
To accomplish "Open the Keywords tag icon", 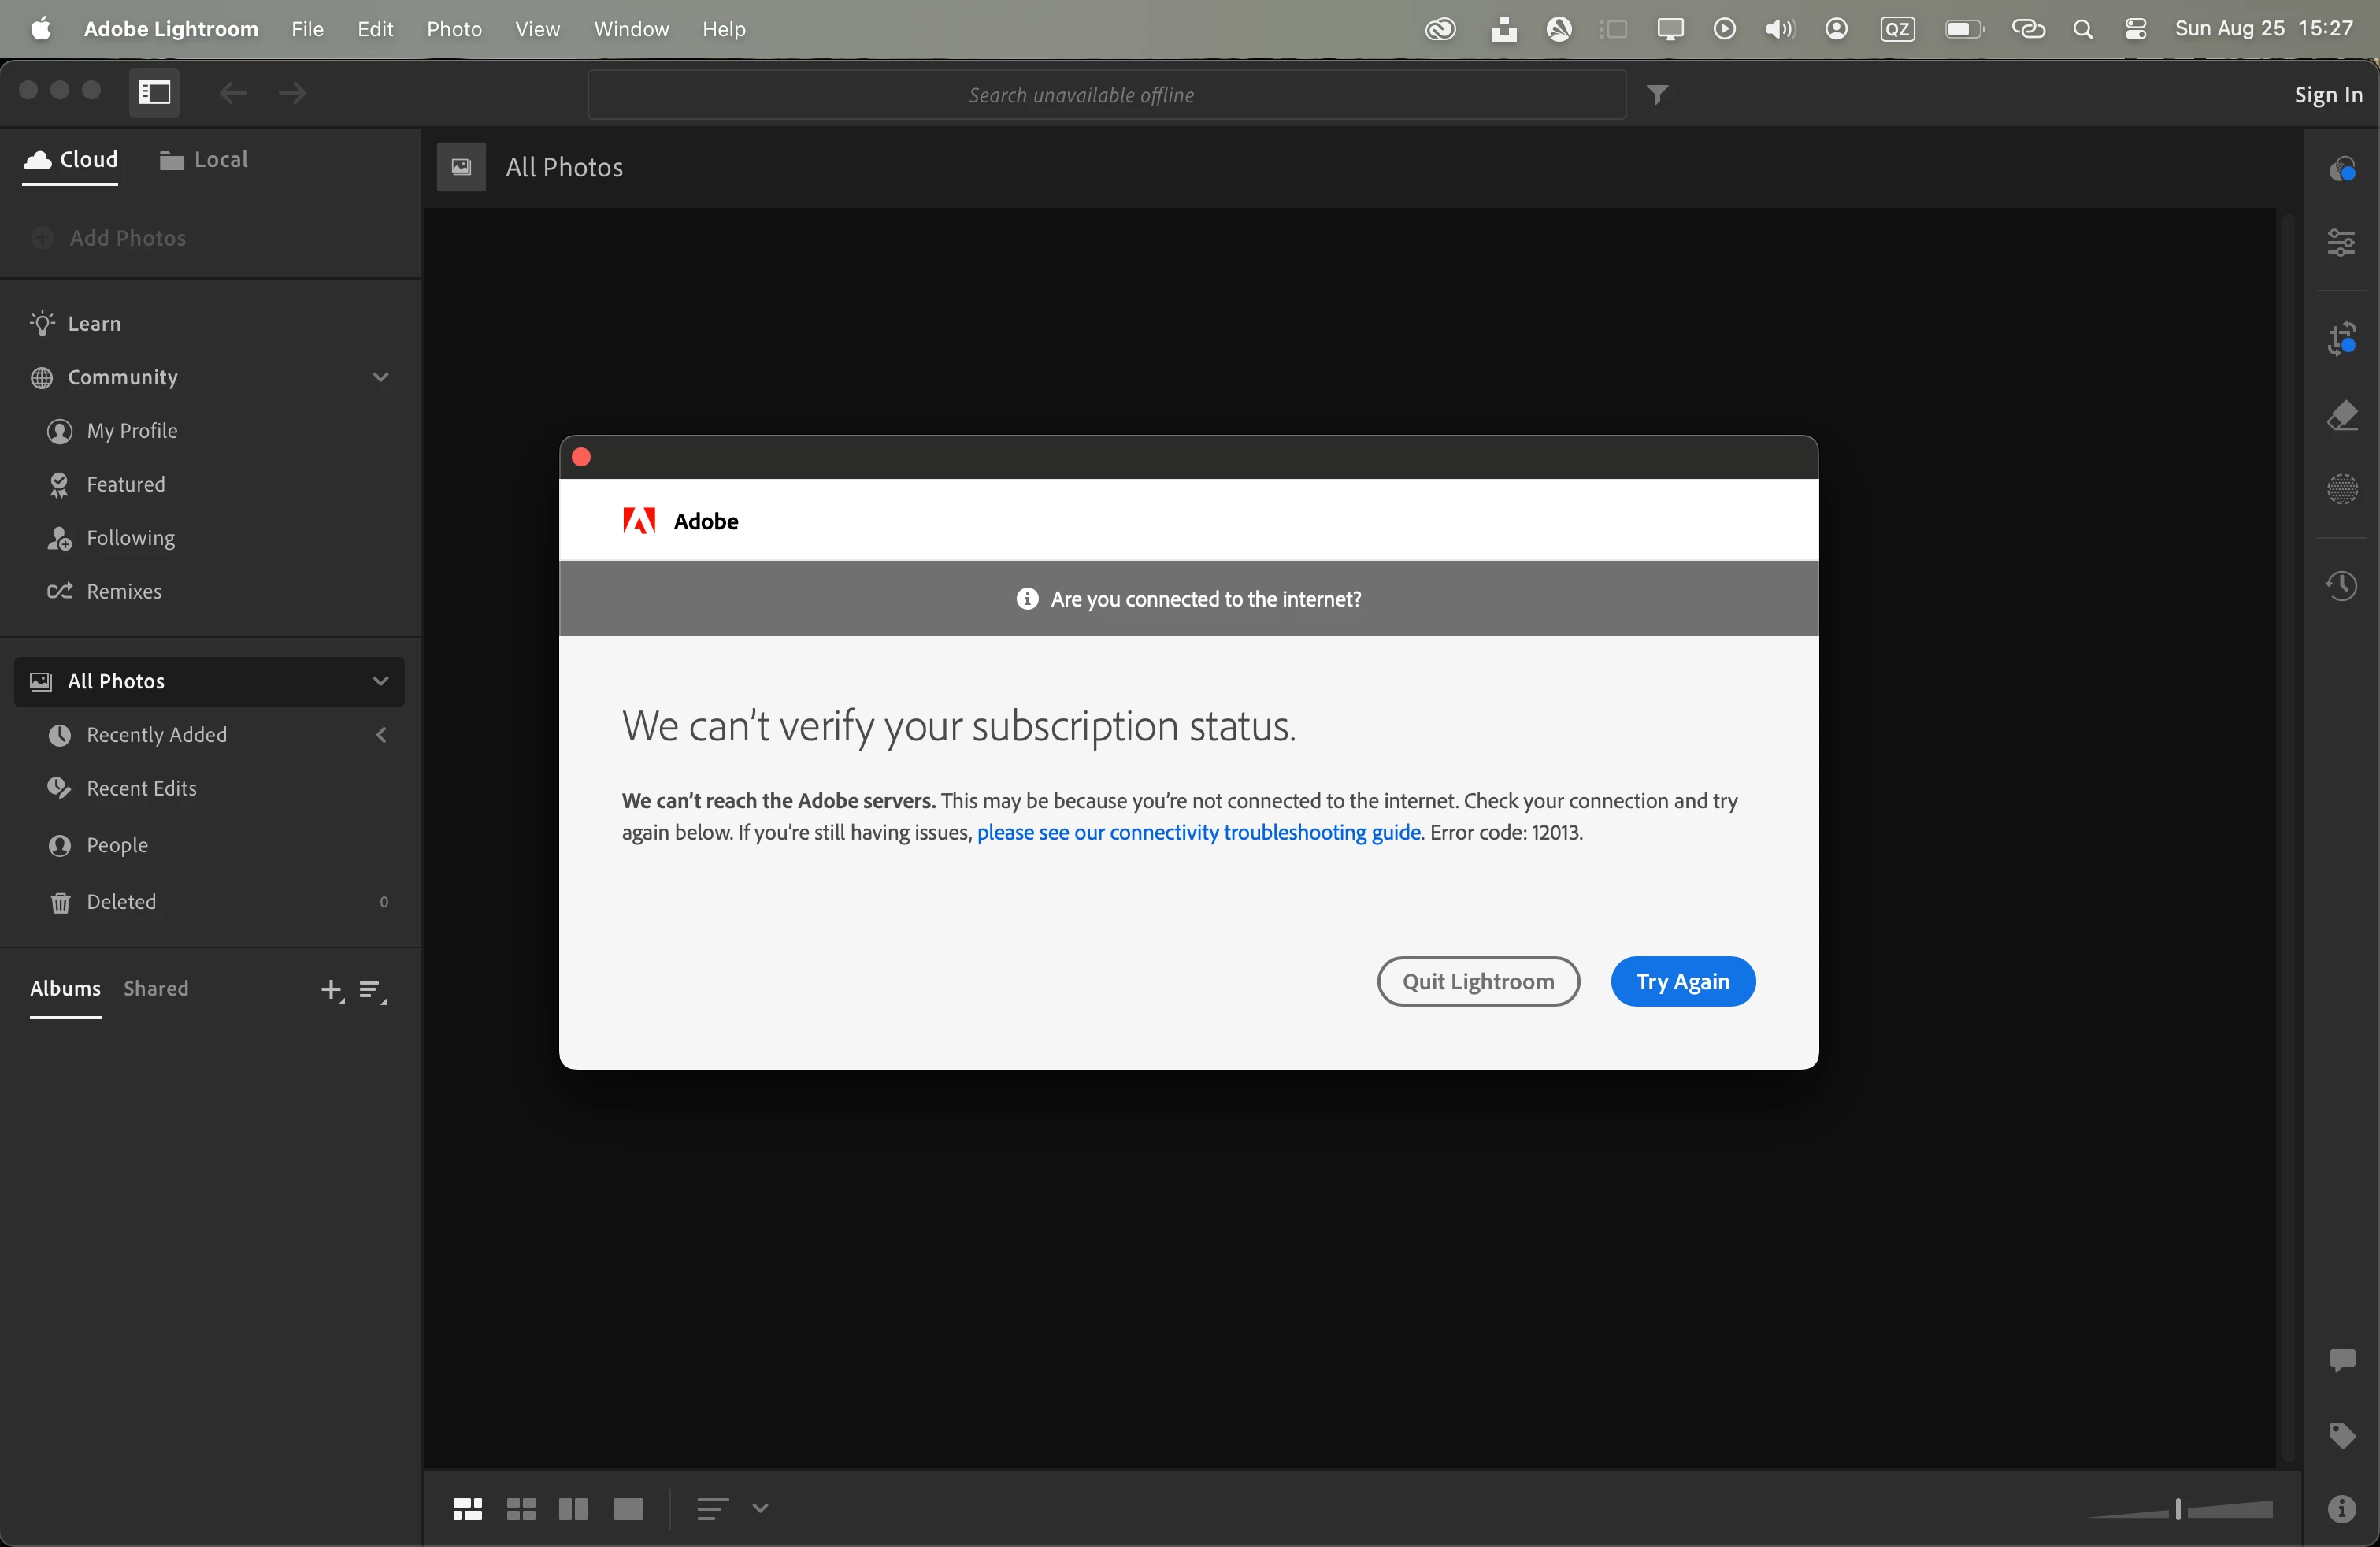I will [x=2341, y=1435].
